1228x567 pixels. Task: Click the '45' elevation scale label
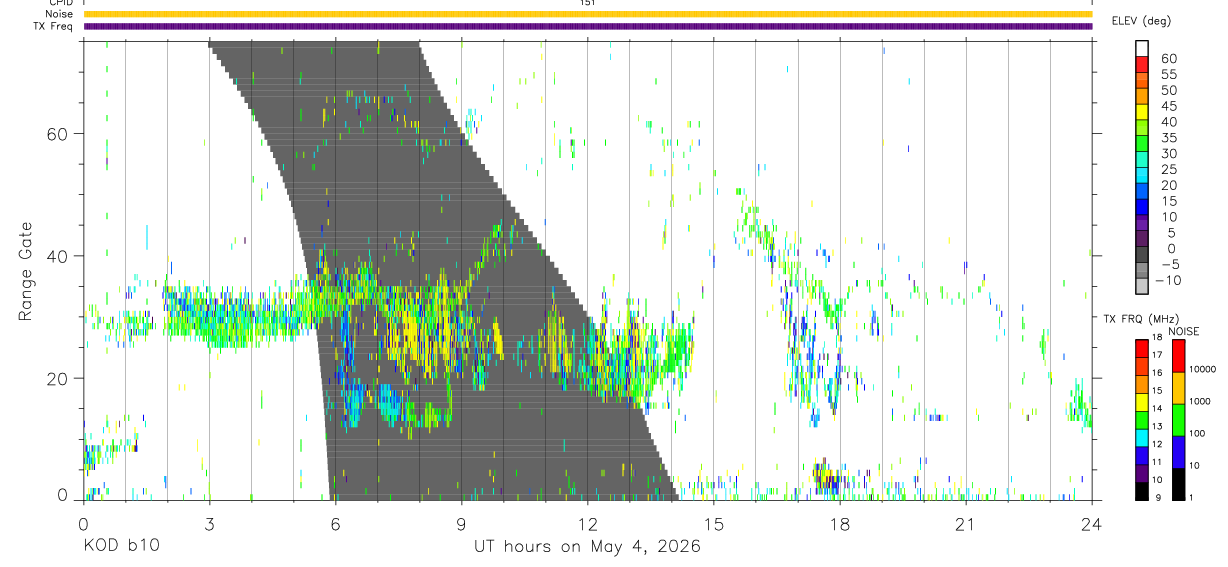(1168, 106)
